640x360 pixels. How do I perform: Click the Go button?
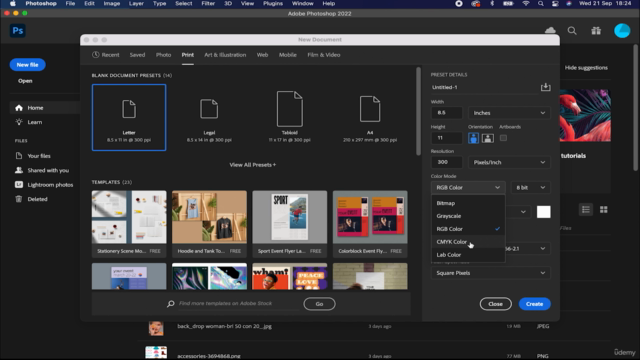tap(319, 304)
